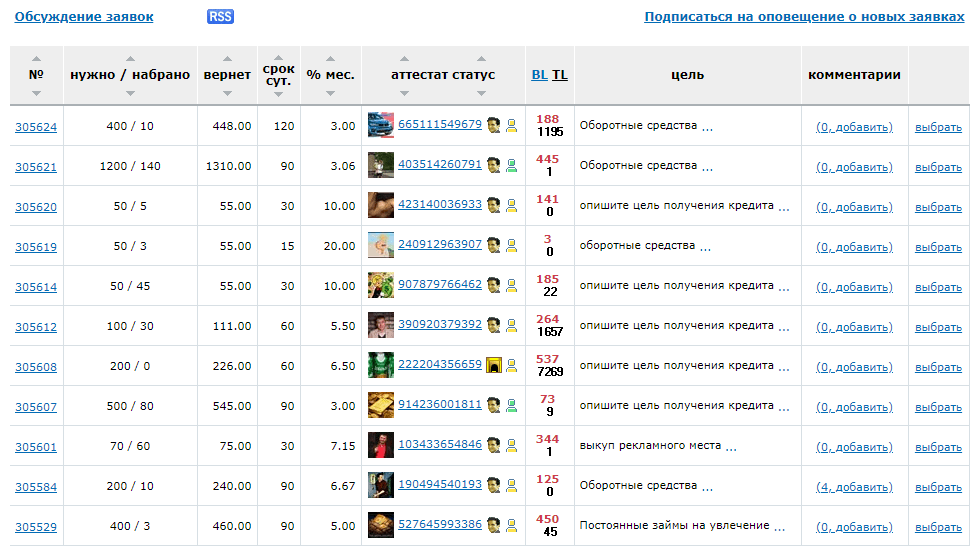
Task: Expand the goal ellipsis for request 305601
Action: tap(731, 447)
